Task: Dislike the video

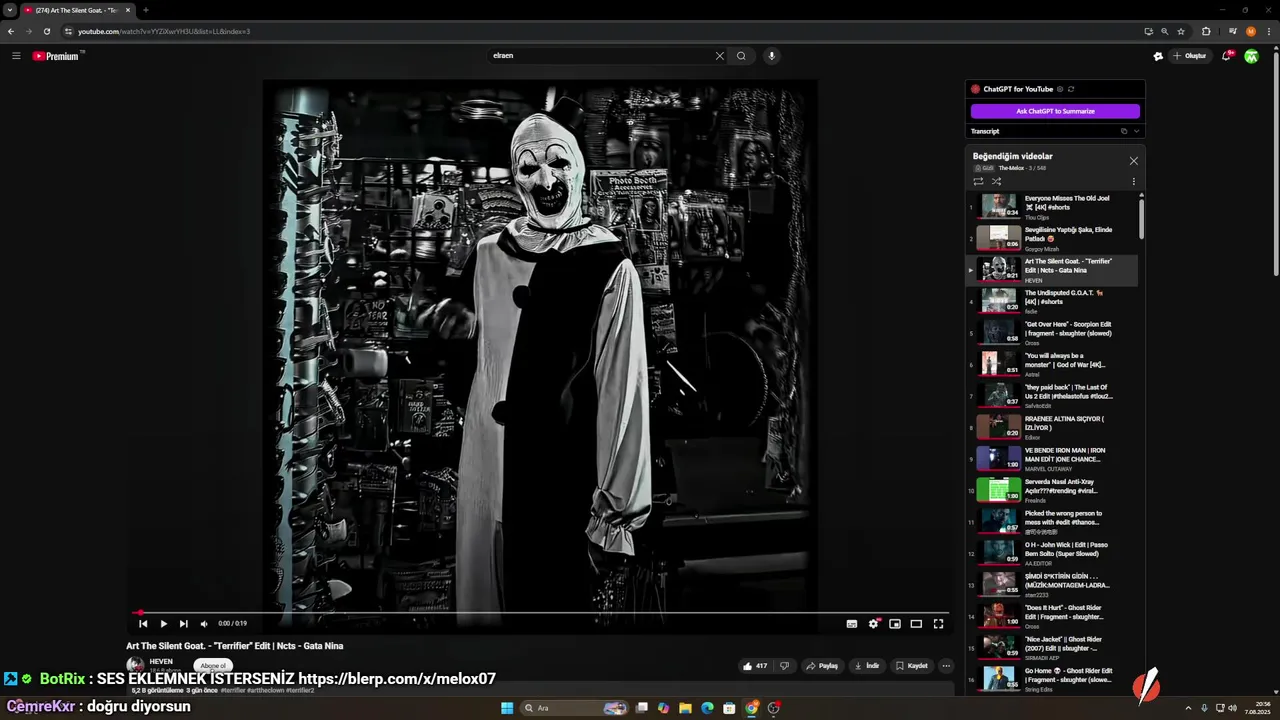Action: 784,666
